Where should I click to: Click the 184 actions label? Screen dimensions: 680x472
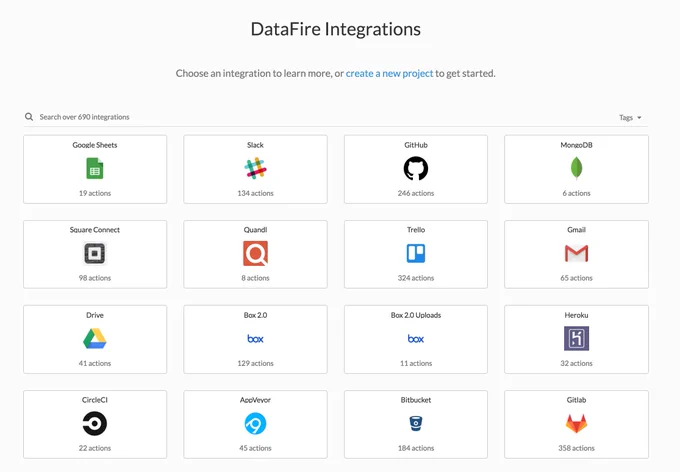(416, 448)
